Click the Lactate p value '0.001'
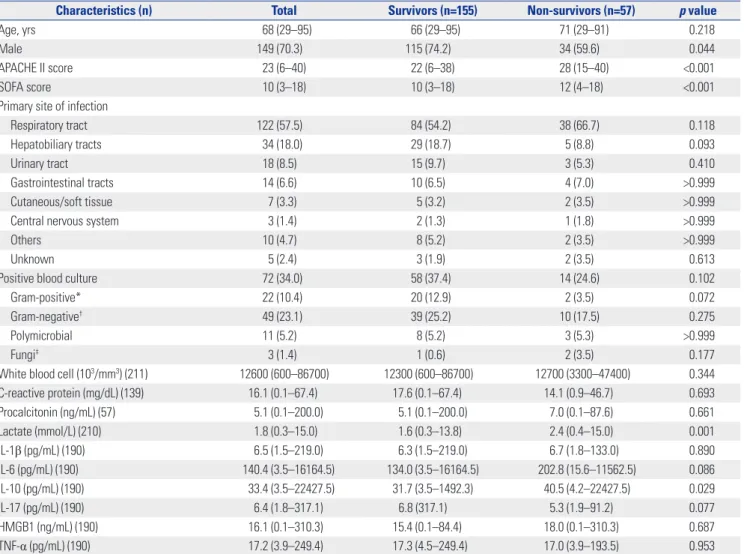Viewport: 744px width, 554px height. 702,432
